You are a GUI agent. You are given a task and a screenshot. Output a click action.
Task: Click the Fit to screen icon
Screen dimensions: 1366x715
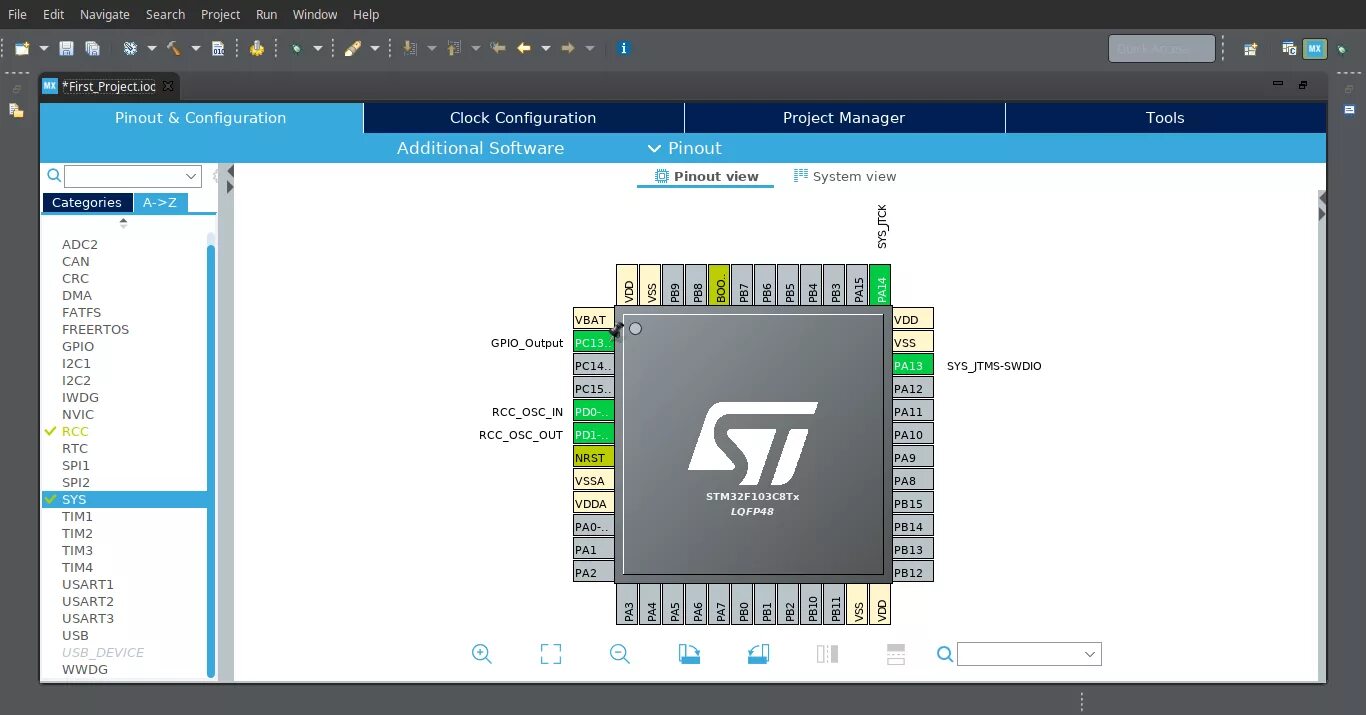pyautogui.click(x=551, y=654)
